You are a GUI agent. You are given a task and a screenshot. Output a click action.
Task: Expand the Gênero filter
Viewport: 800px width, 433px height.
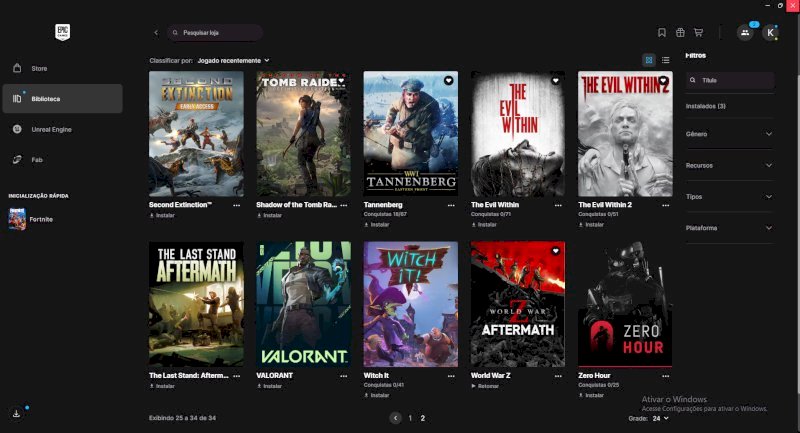coord(729,134)
